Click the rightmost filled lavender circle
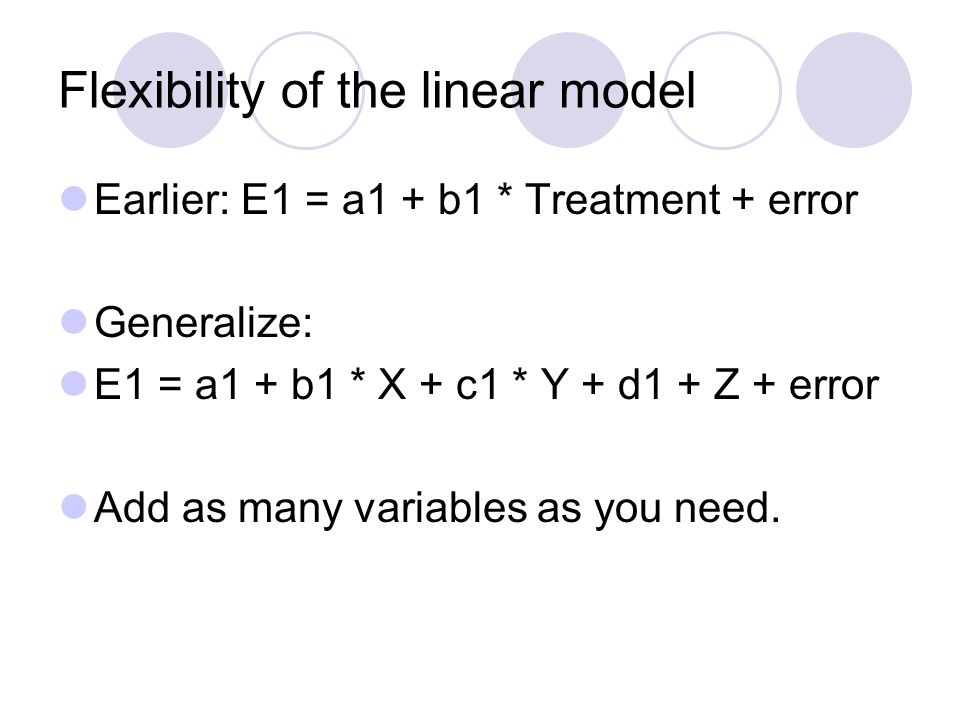Viewport: 960px width, 720px height. pos(853,90)
